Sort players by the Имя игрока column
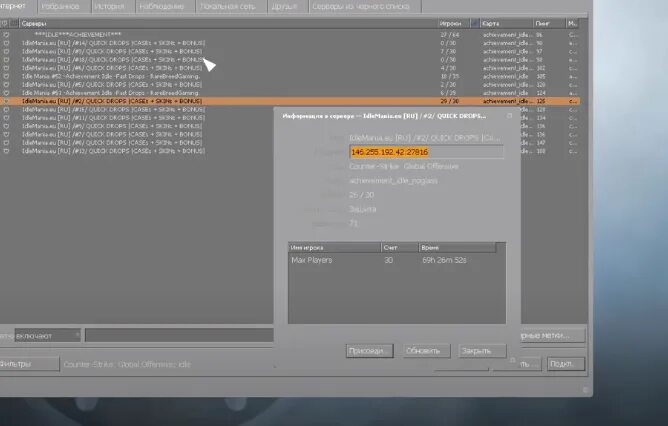This screenshot has height=426, width=668. (334, 248)
